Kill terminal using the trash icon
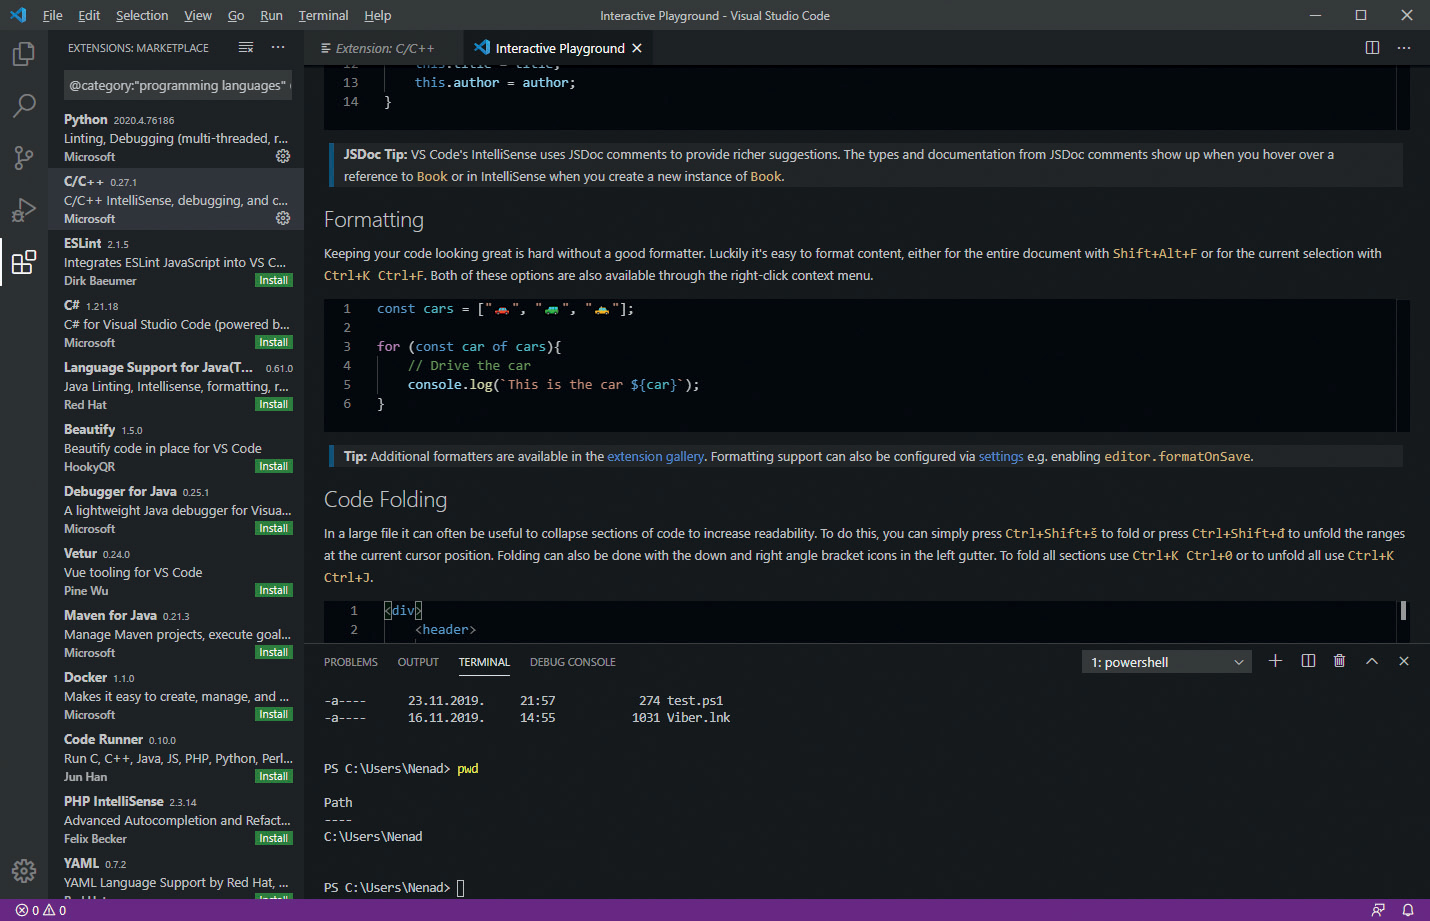 (1339, 661)
